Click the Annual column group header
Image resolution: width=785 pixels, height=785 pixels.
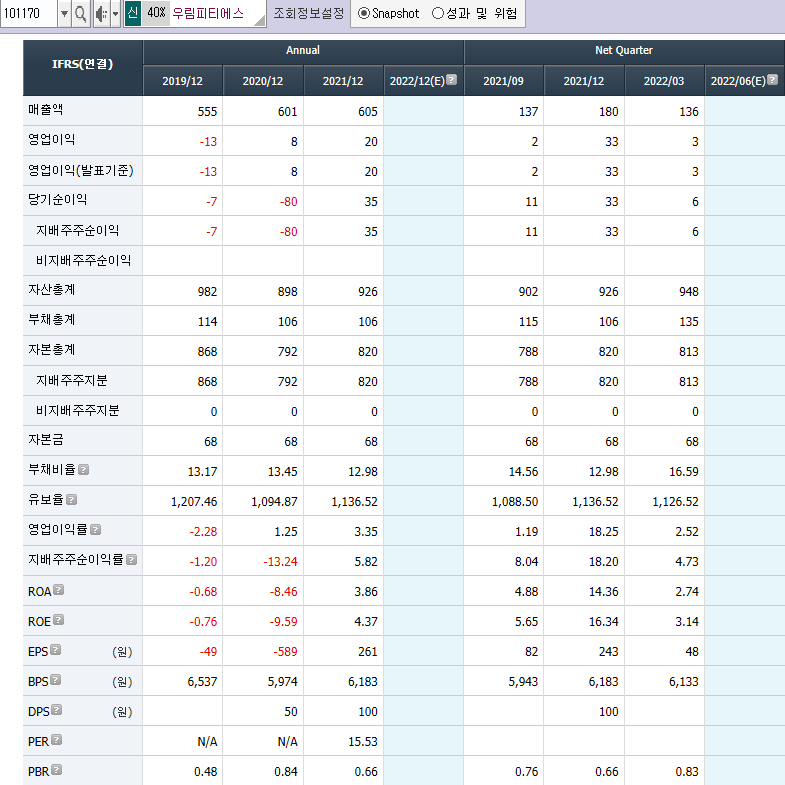pyautogui.click(x=303, y=51)
